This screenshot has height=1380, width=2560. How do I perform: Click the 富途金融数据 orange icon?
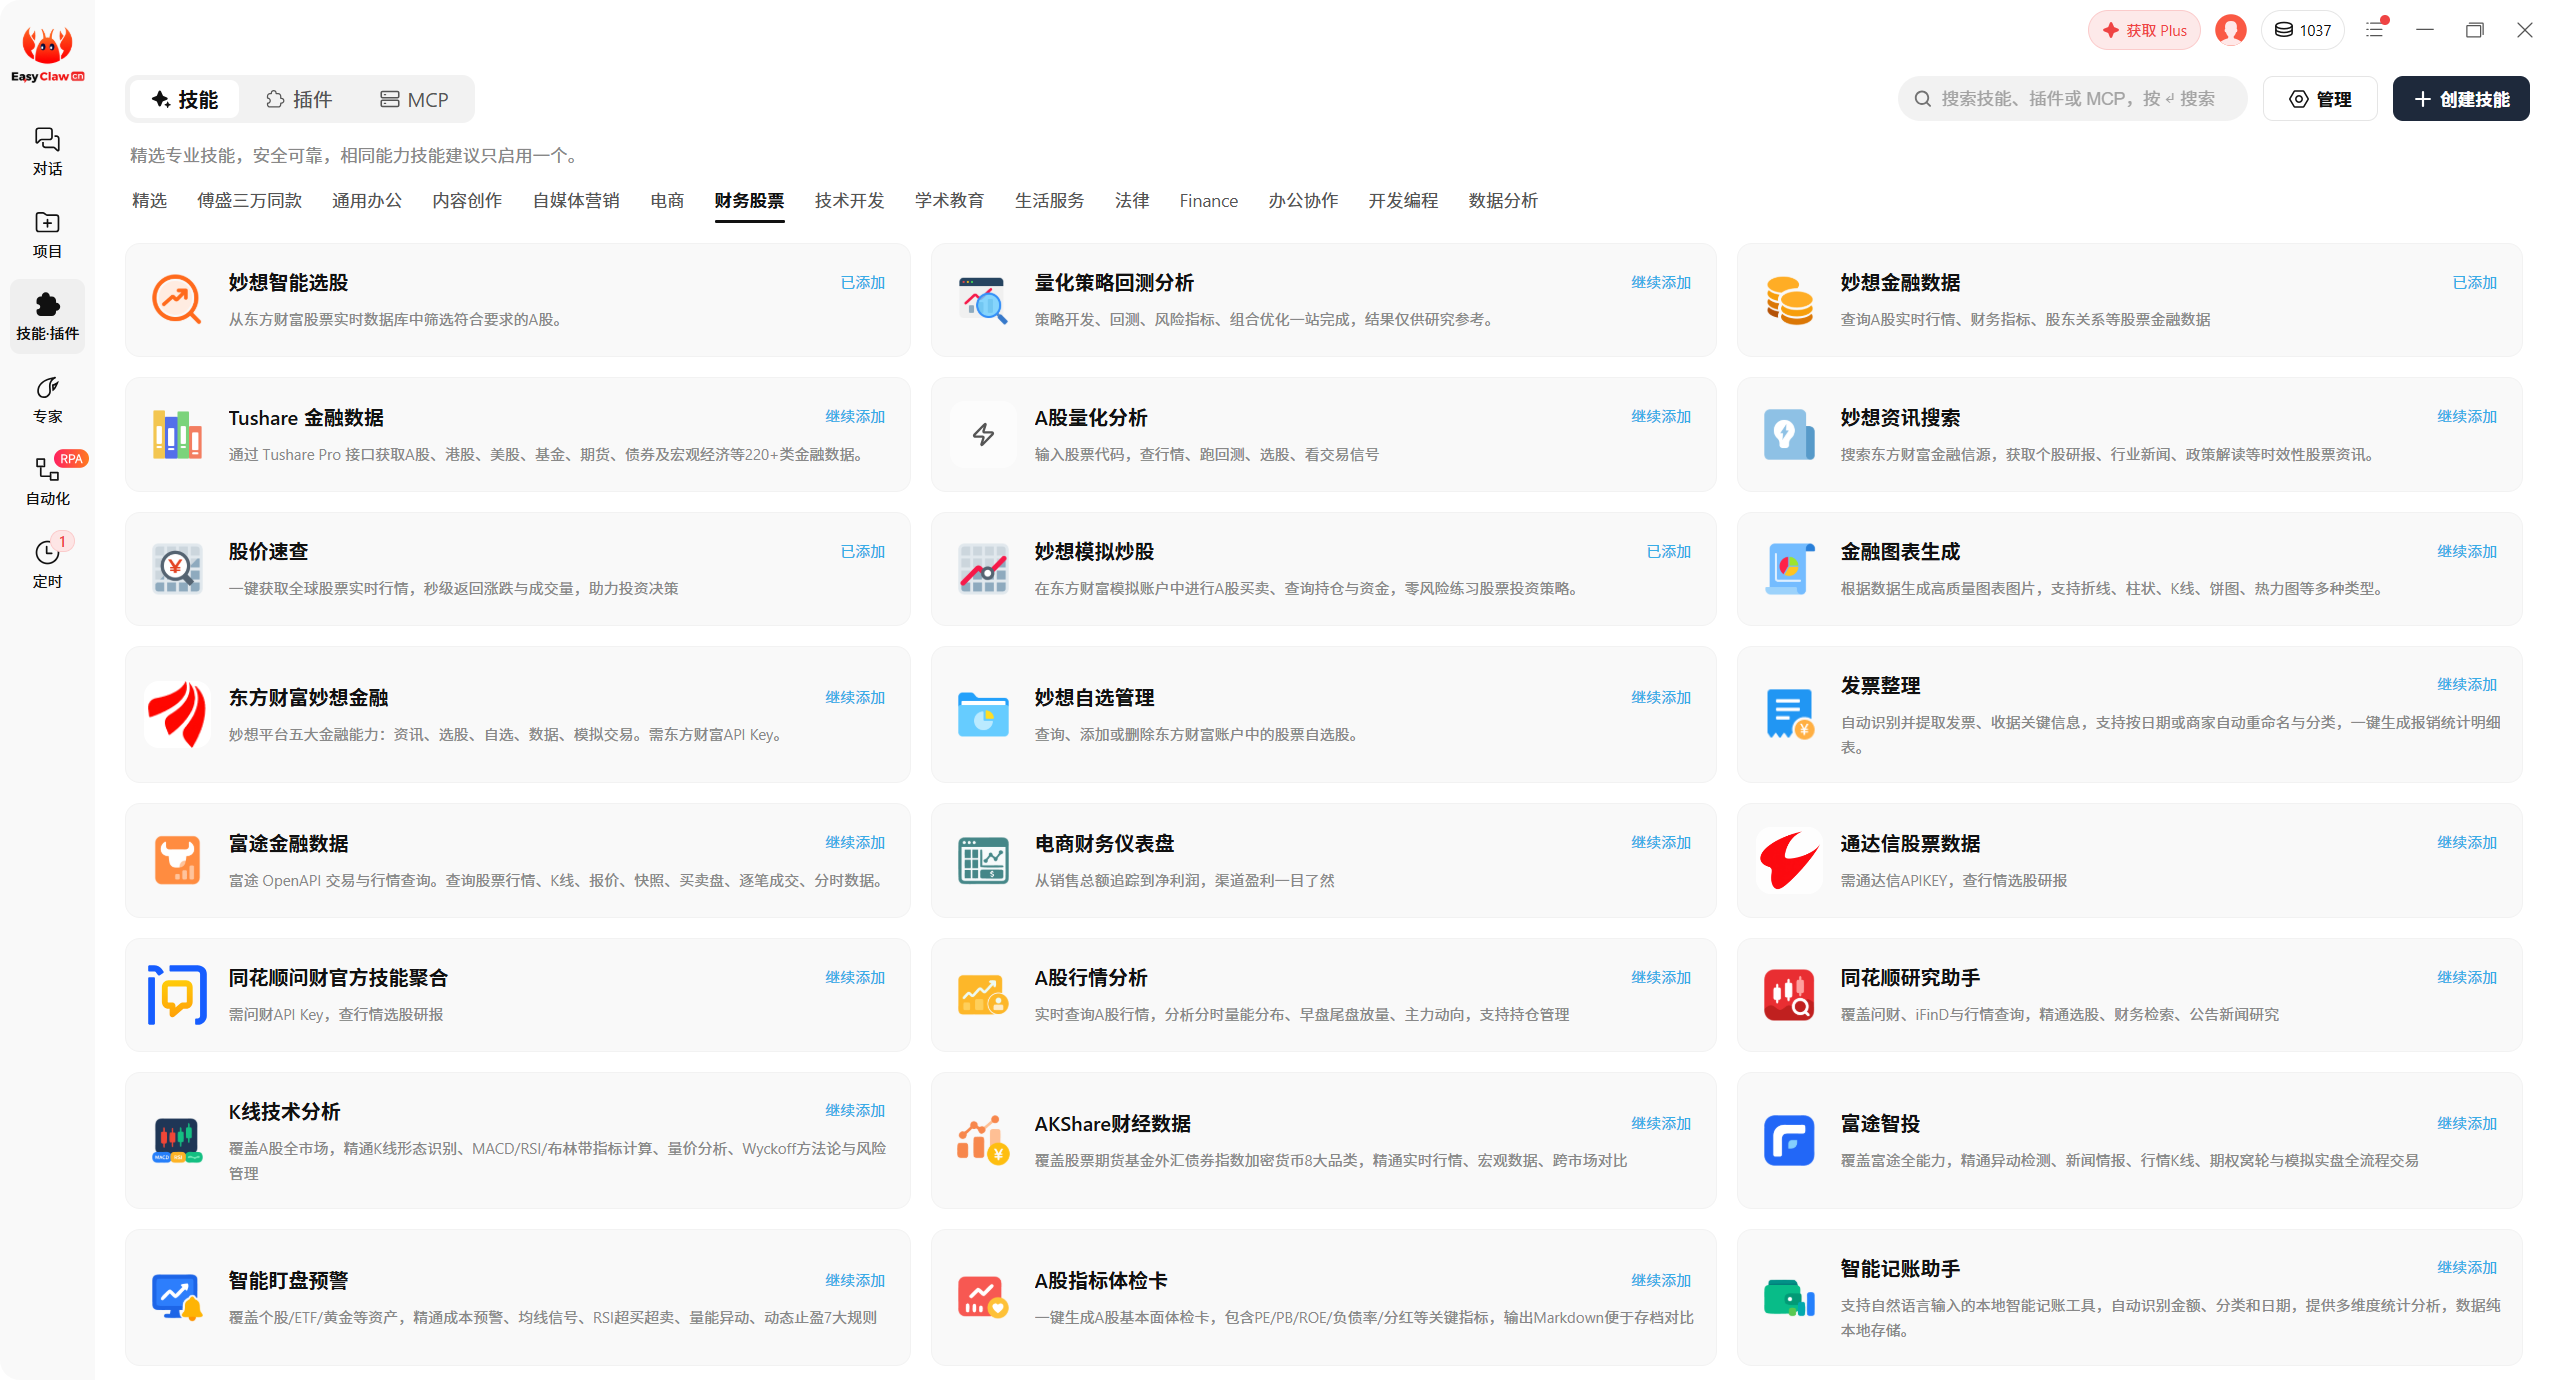[x=177, y=860]
